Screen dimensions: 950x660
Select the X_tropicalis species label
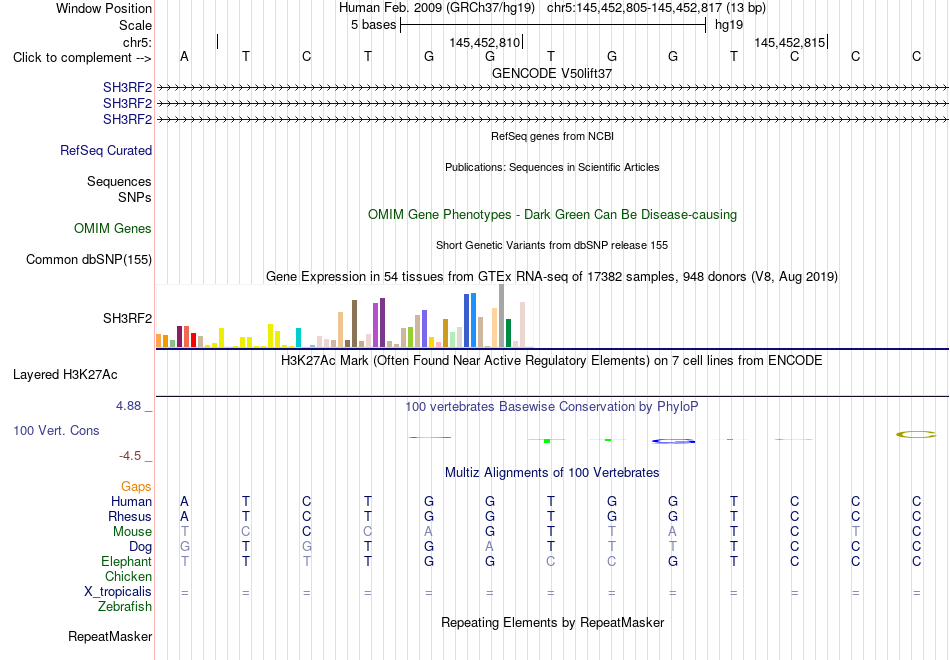[118, 592]
